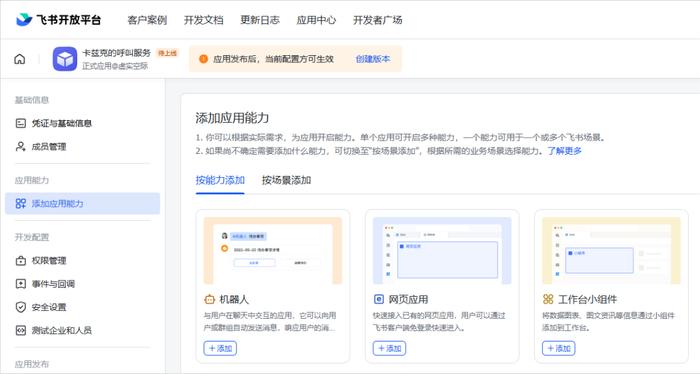Click the 创建版本 link
This screenshot has height=374, width=700.
click(x=373, y=59)
